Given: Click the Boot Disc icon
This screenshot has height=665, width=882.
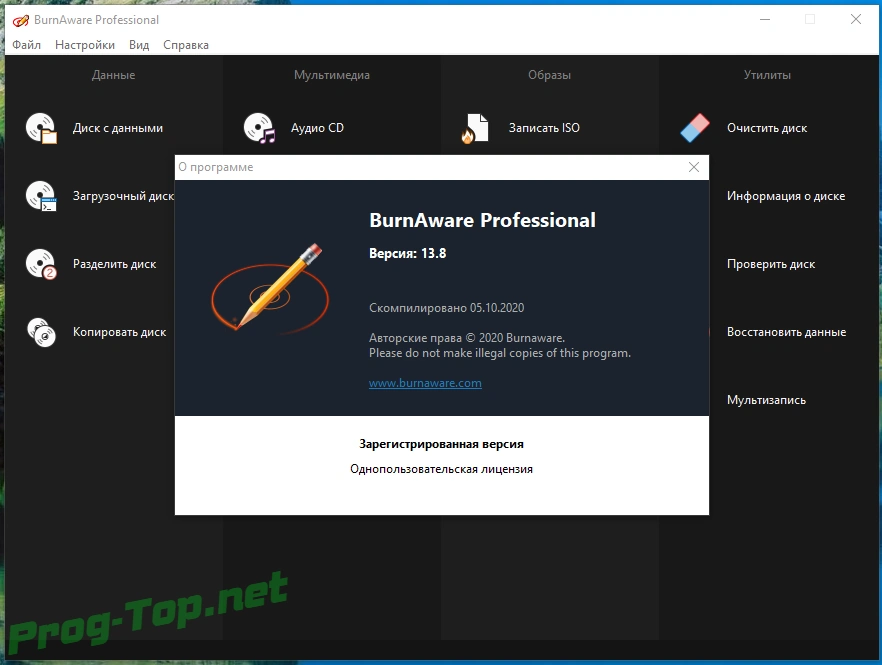Looking at the screenshot, I should (x=41, y=196).
